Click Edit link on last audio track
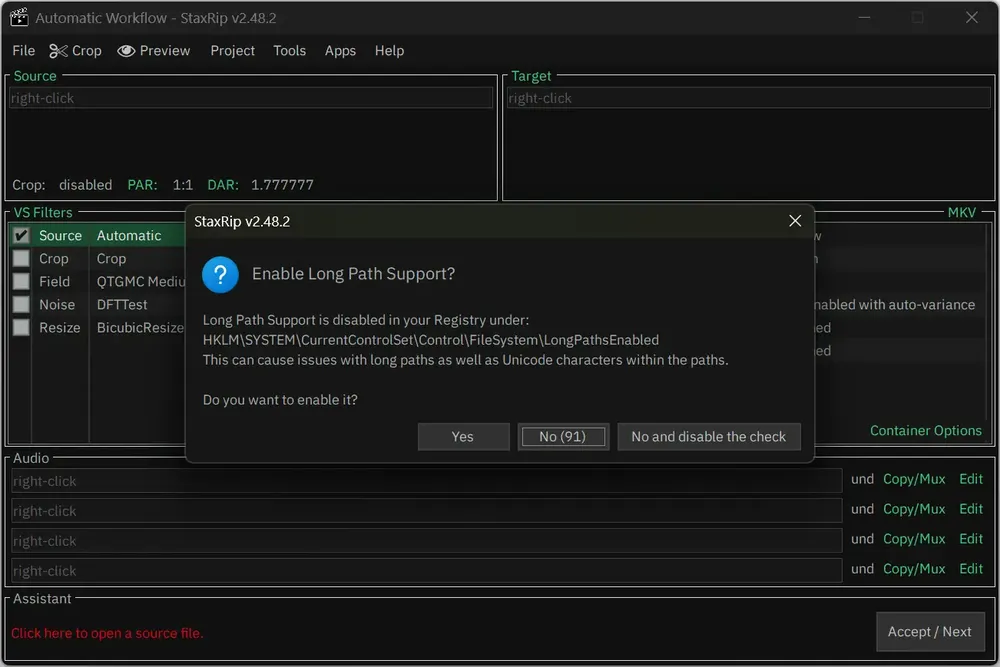This screenshot has width=1000, height=667. [x=971, y=569]
